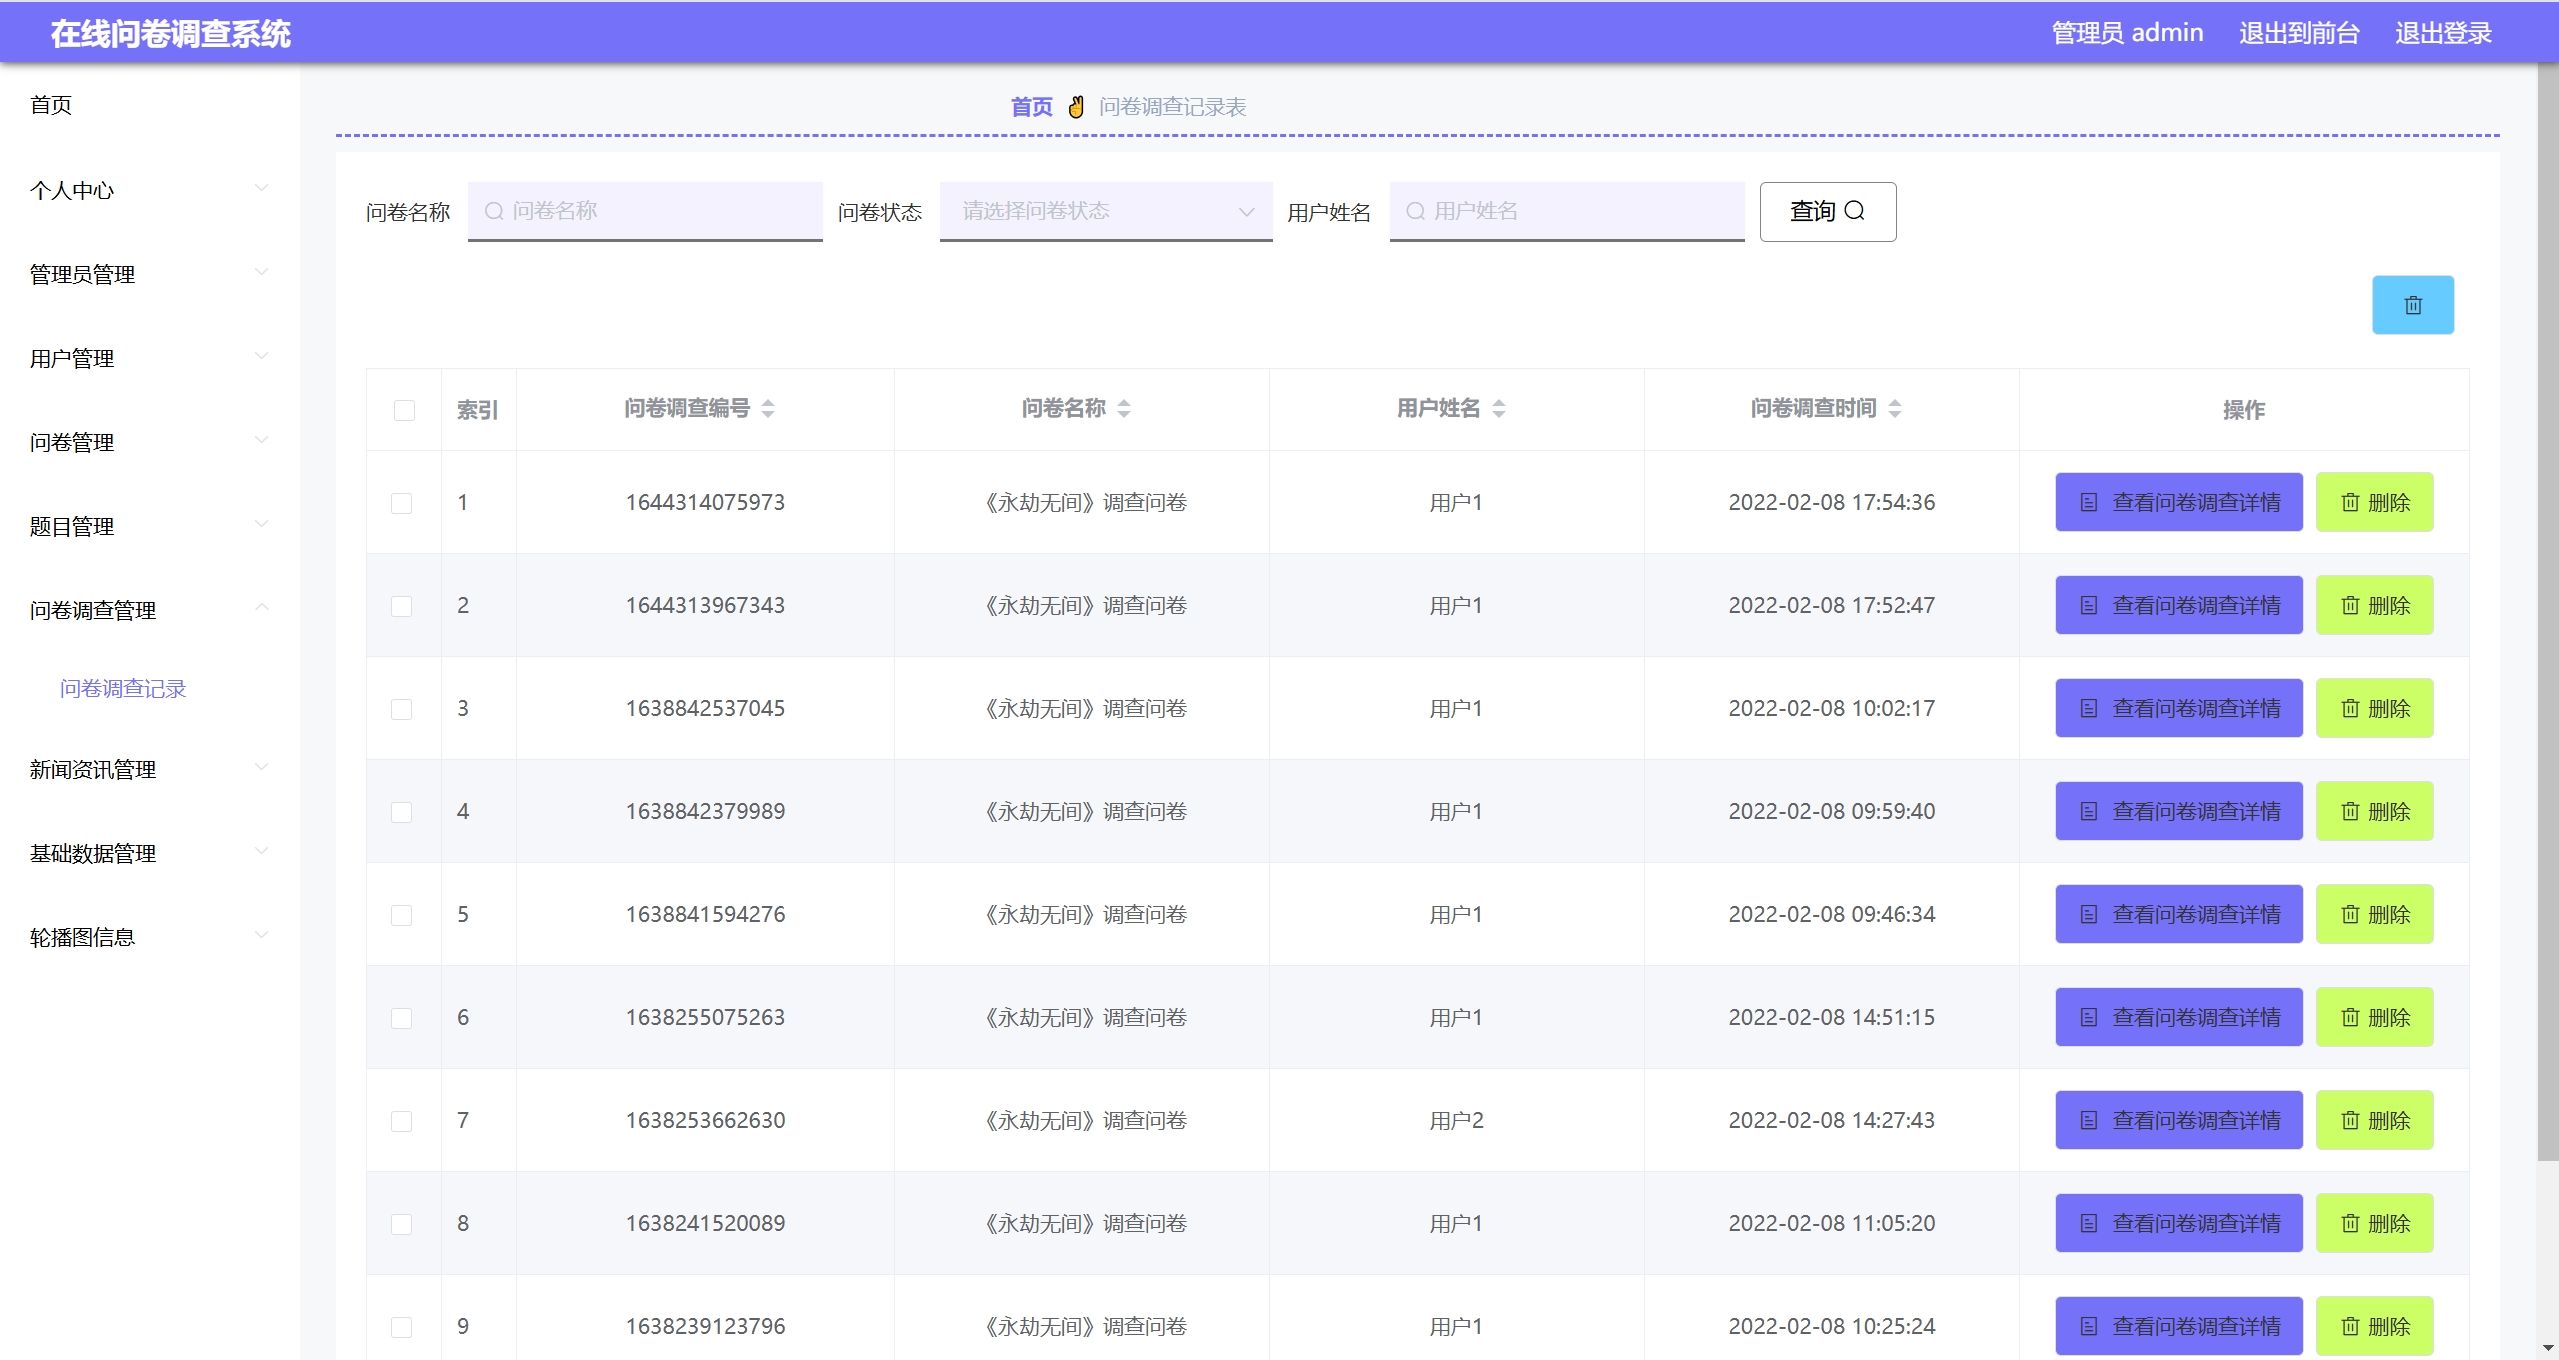Select 问卷调查记录 submenu item

(x=123, y=689)
